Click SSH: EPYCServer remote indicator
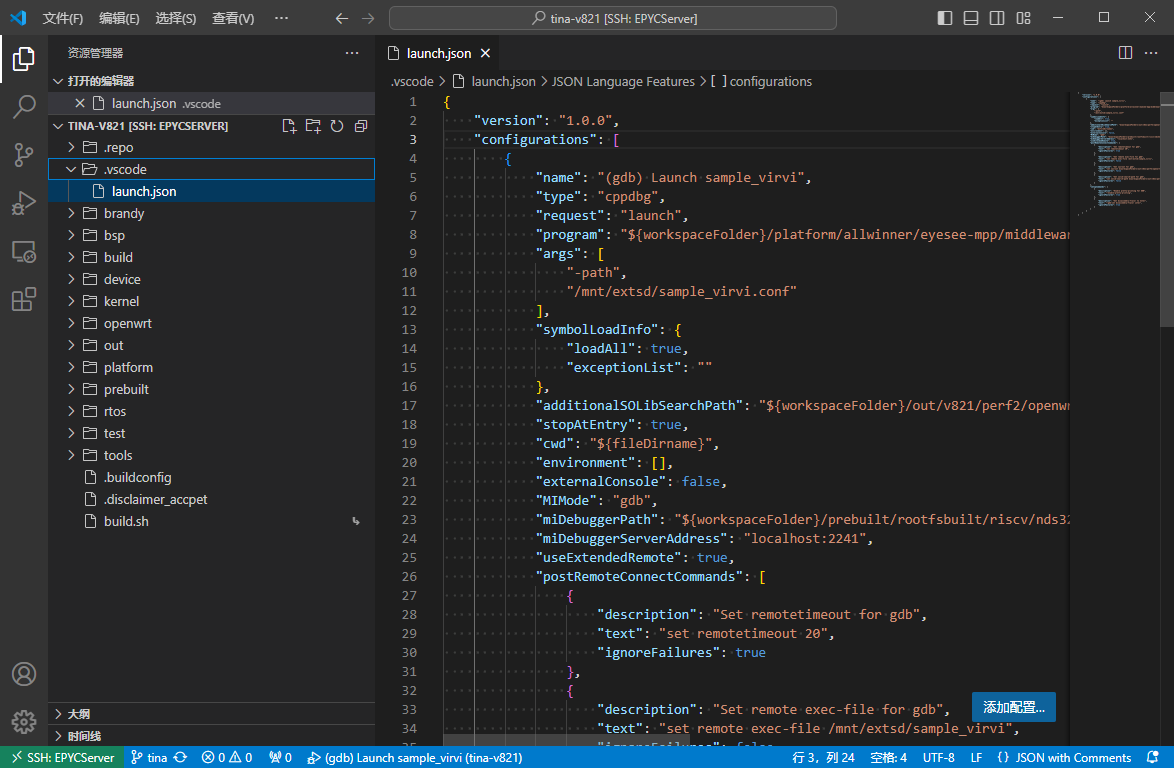Viewport: 1174px width, 768px height. 62,757
